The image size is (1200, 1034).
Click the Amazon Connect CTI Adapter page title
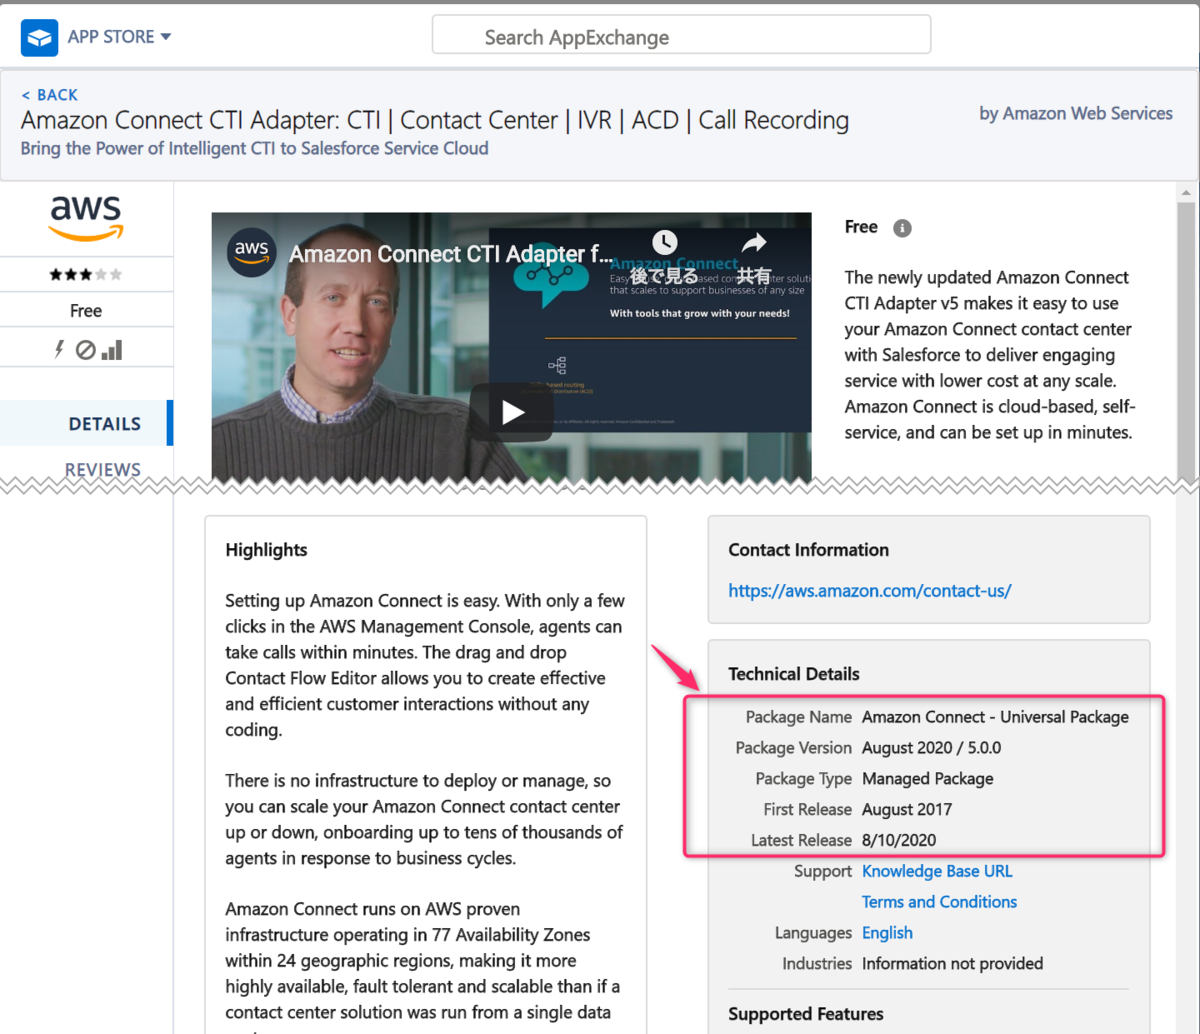click(435, 121)
